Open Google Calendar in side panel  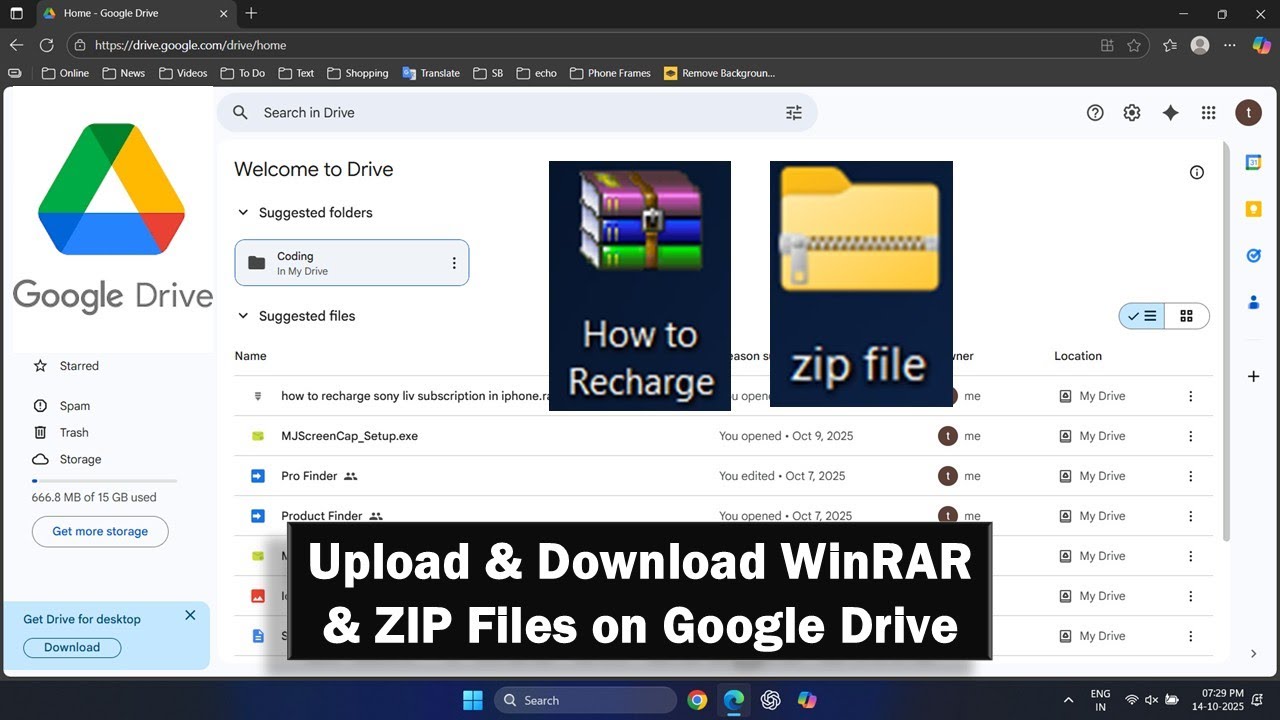click(x=1253, y=162)
